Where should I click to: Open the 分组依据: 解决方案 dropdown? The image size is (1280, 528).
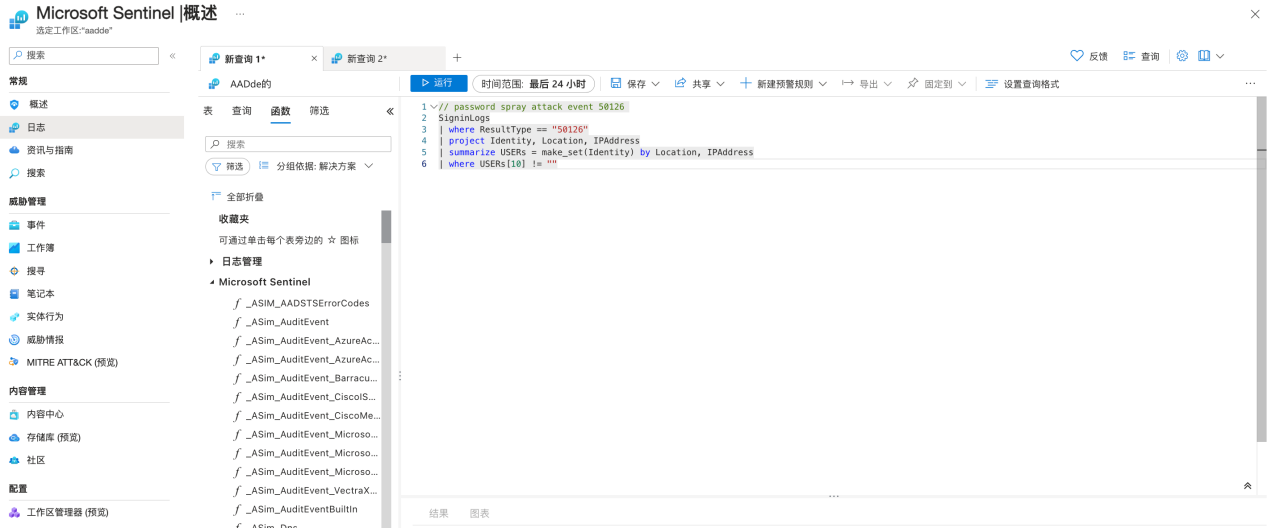coord(316,166)
